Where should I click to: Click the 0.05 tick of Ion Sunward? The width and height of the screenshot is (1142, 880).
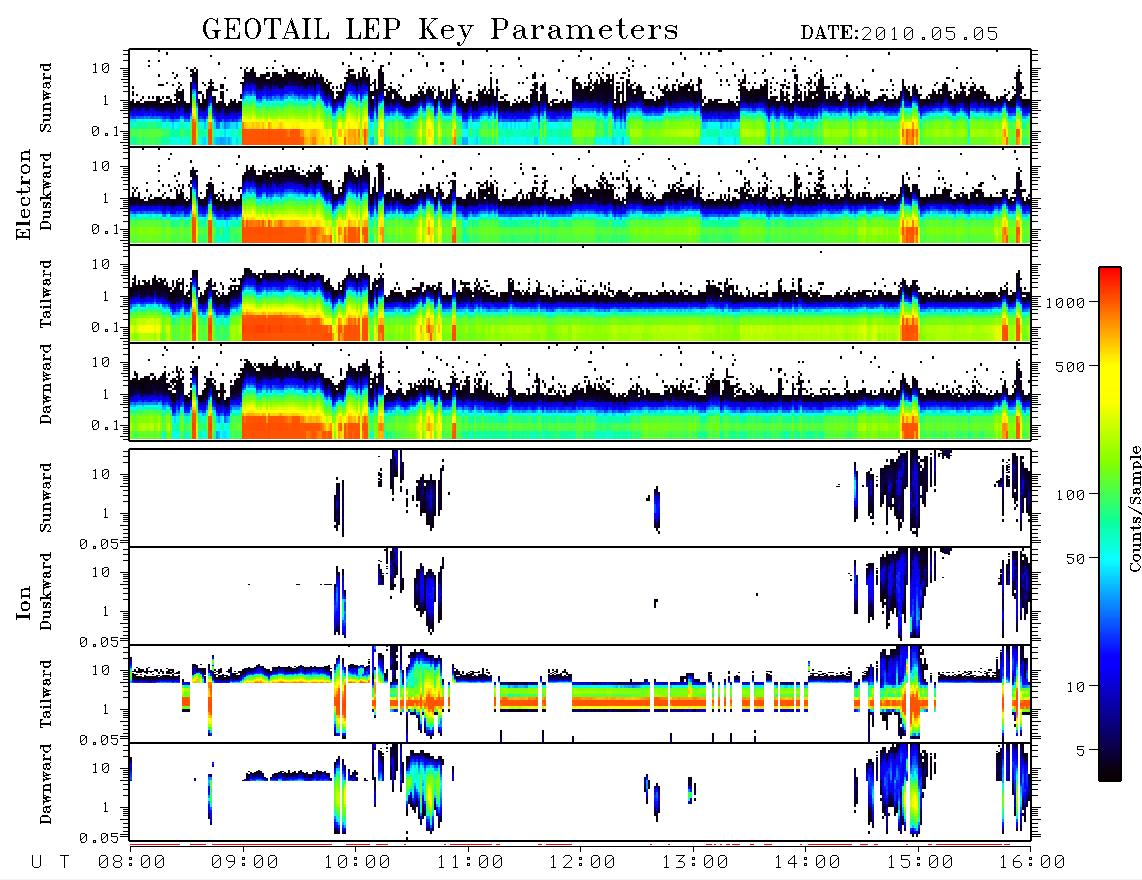click(x=98, y=543)
